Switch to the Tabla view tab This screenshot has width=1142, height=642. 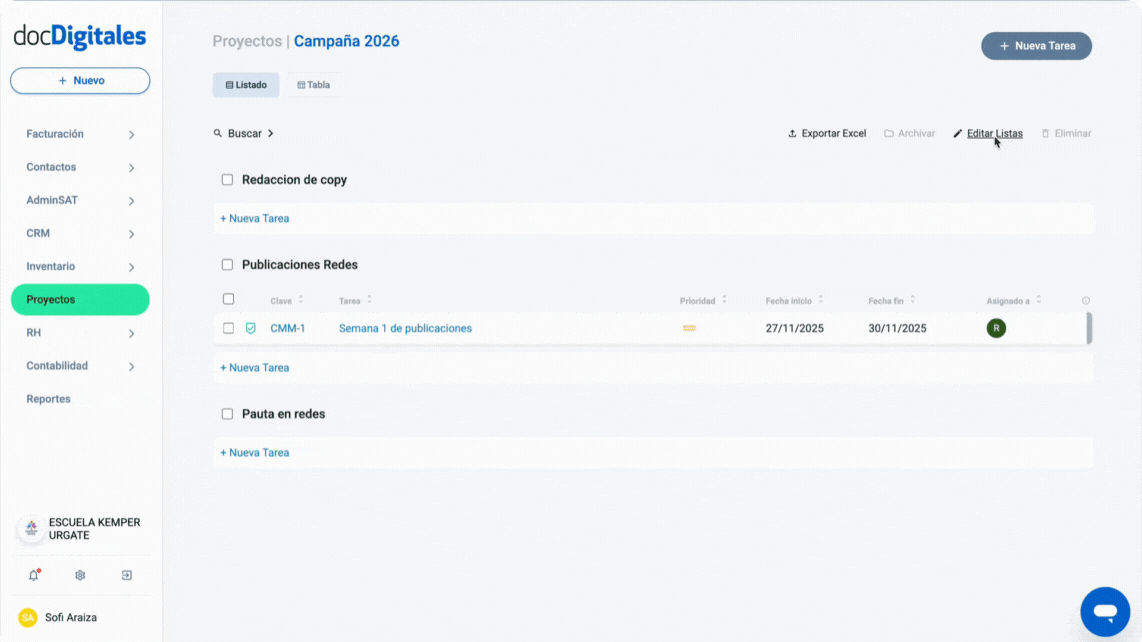coord(313,84)
